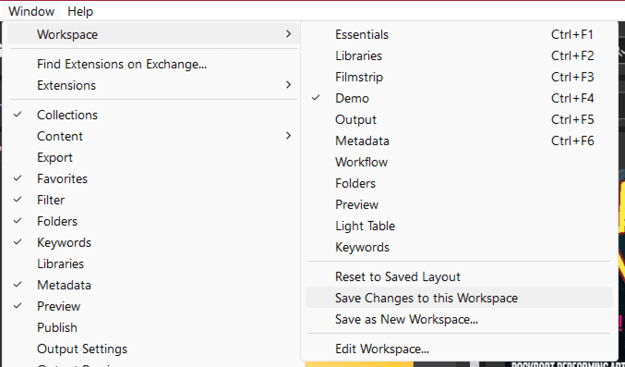The height and width of the screenshot is (367, 625).
Task: Expand the Extensions submenu
Action: click(153, 85)
